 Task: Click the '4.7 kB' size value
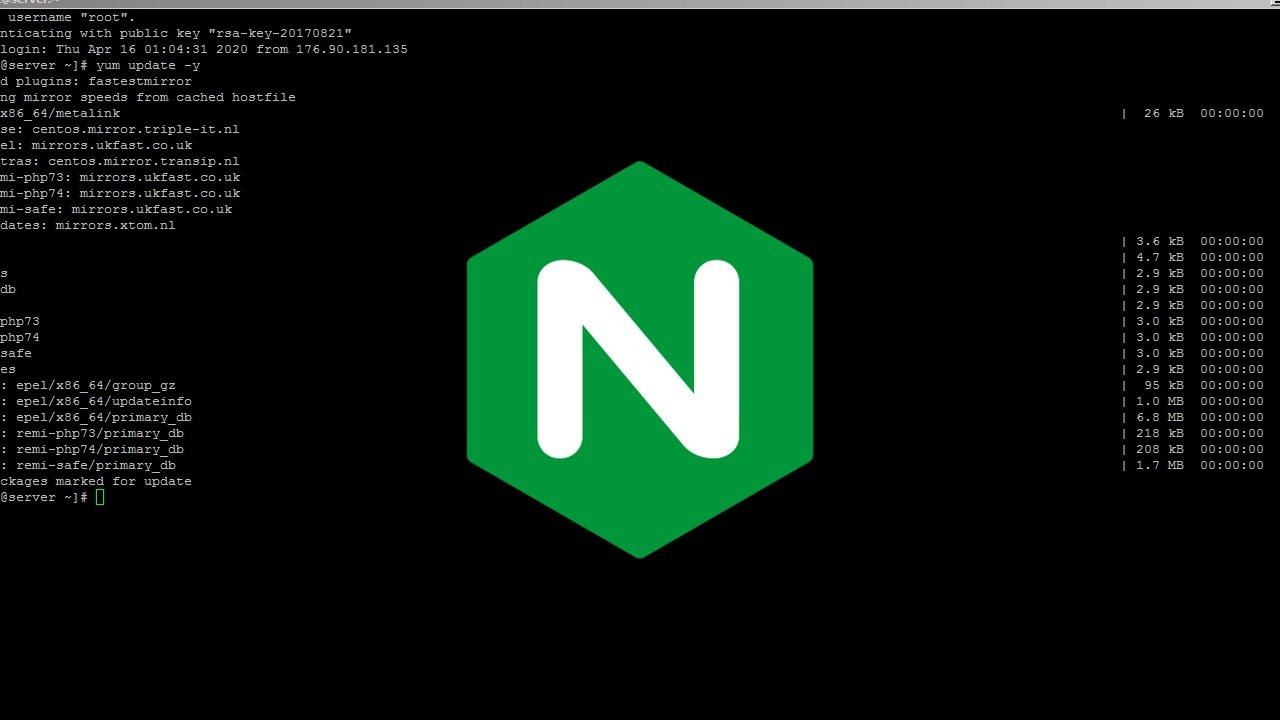point(1160,257)
